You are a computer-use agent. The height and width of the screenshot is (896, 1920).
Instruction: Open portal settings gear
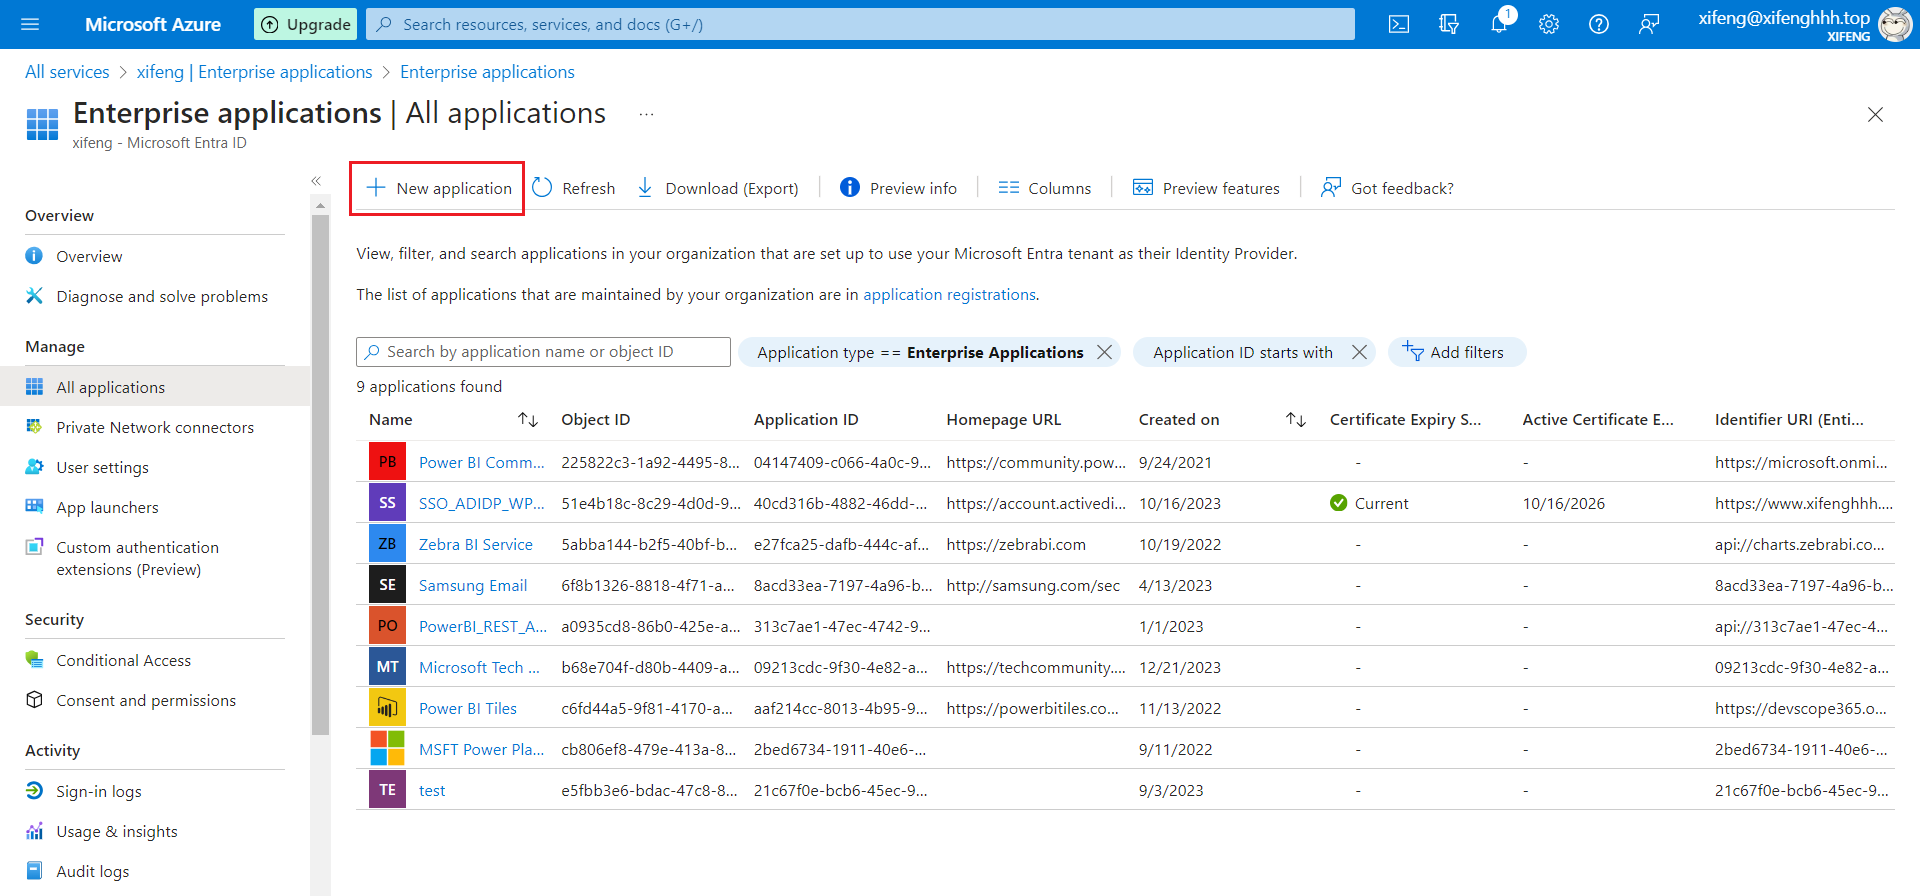pos(1549,24)
